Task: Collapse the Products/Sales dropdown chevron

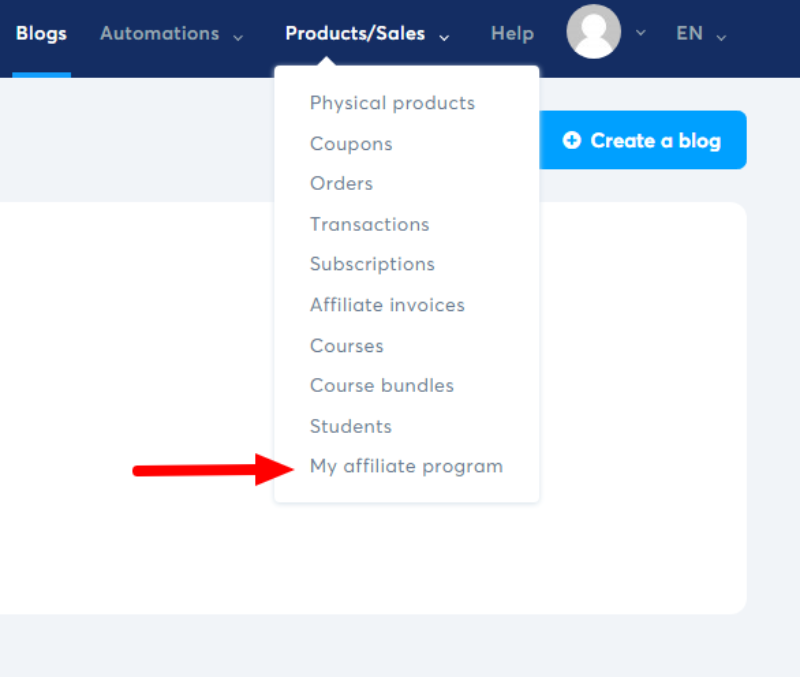Action: 444,37
